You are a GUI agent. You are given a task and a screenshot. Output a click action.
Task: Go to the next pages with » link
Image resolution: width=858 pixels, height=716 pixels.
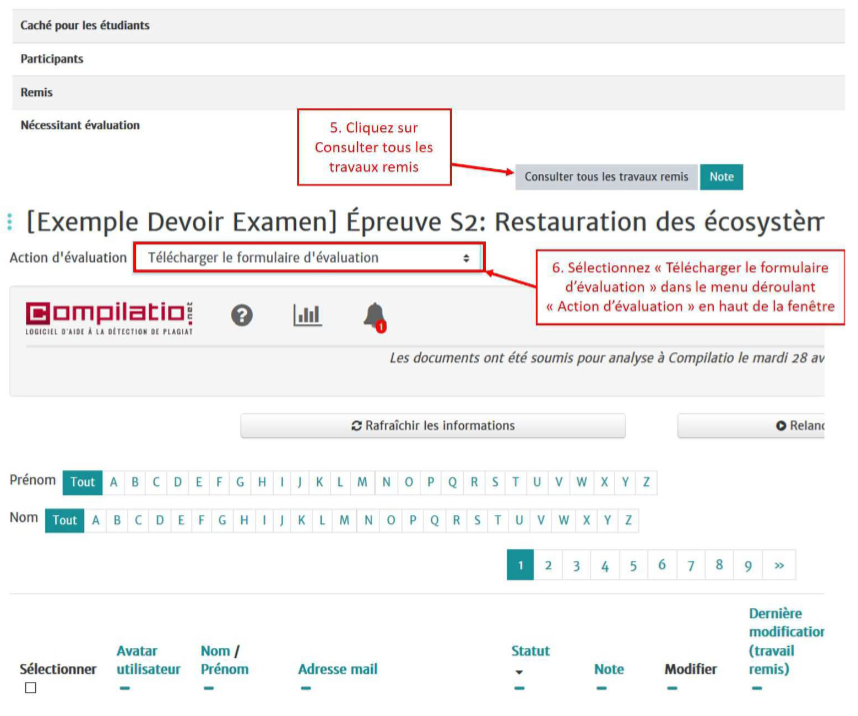779,566
